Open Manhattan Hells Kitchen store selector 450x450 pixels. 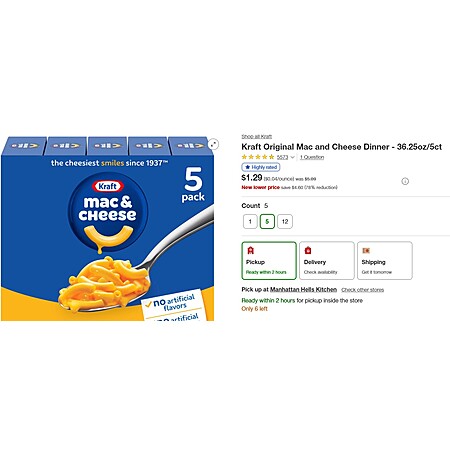tap(303, 289)
